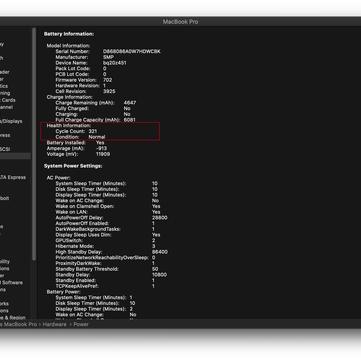Click the 'Health Information:' row
Screen dimensions: 361x361
(x=68, y=125)
